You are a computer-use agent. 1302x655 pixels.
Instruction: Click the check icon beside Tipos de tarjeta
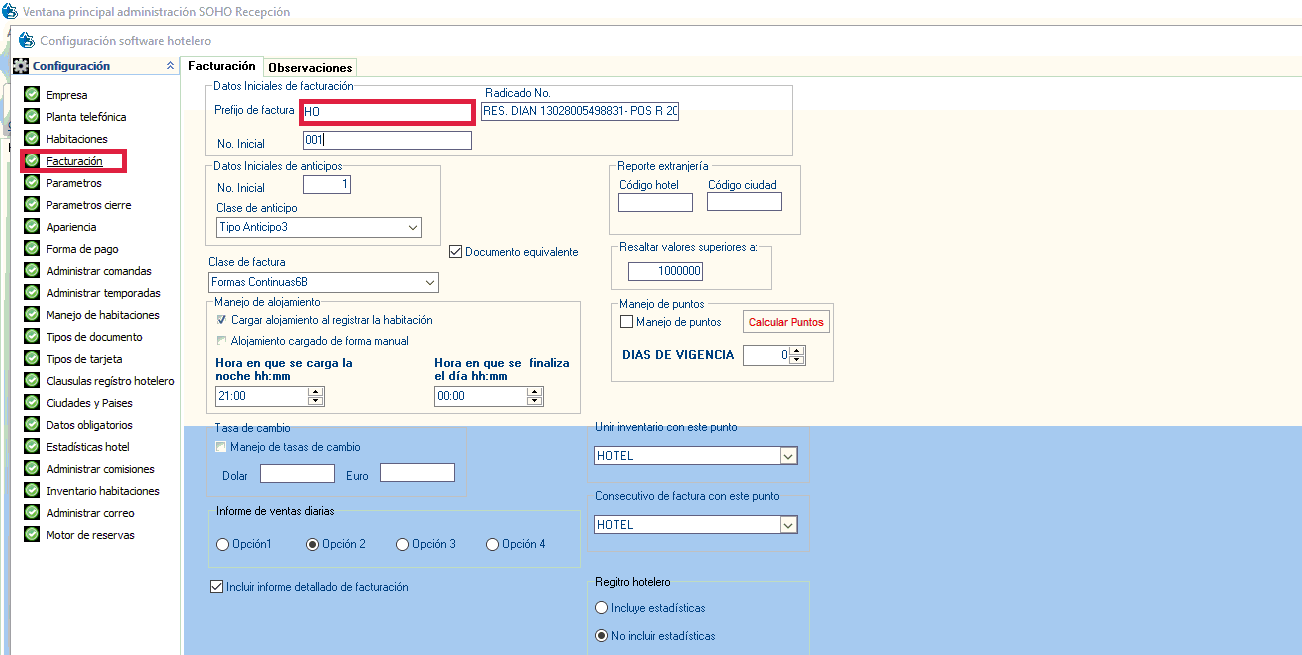pyautogui.click(x=32, y=359)
